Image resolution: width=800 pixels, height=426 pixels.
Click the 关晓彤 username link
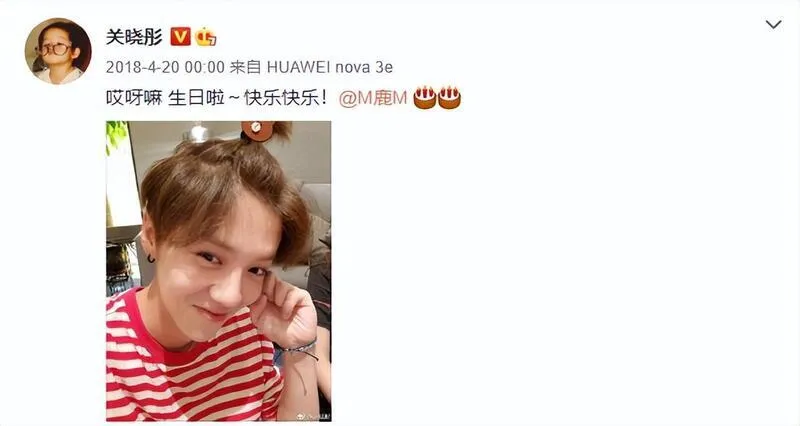pos(134,37)
